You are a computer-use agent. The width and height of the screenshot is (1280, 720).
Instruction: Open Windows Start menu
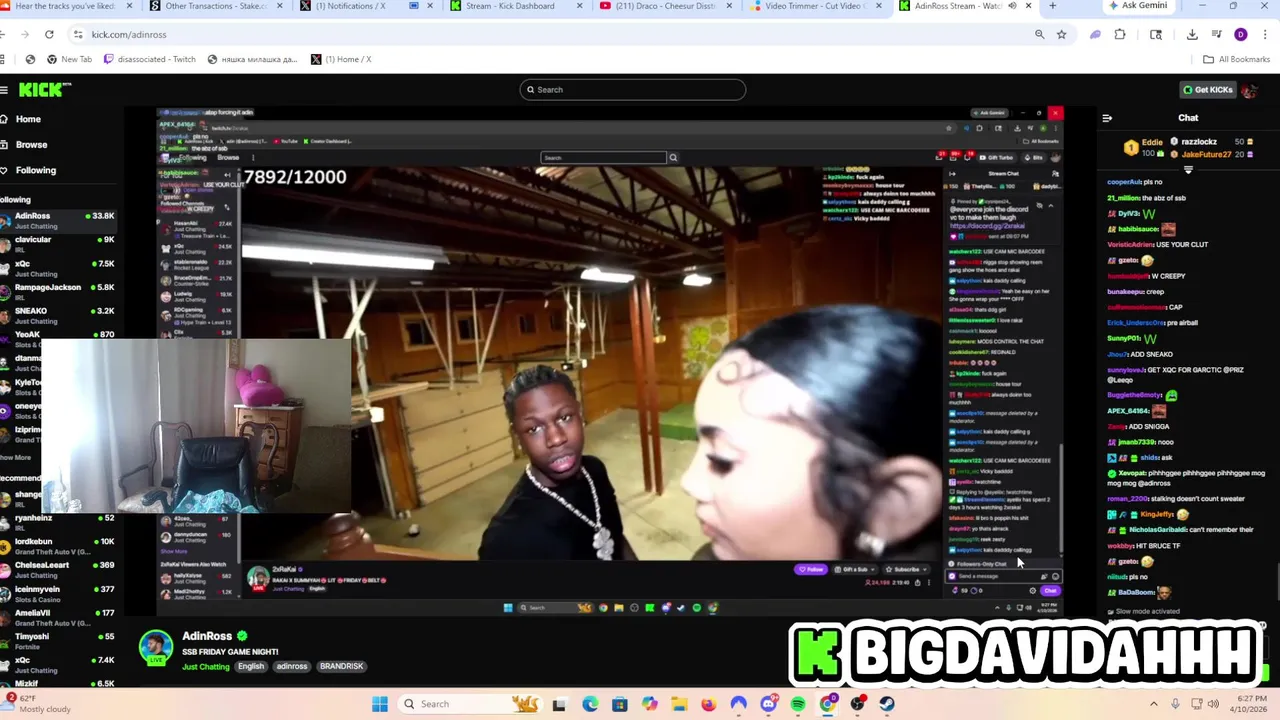(x=380, y=704)
